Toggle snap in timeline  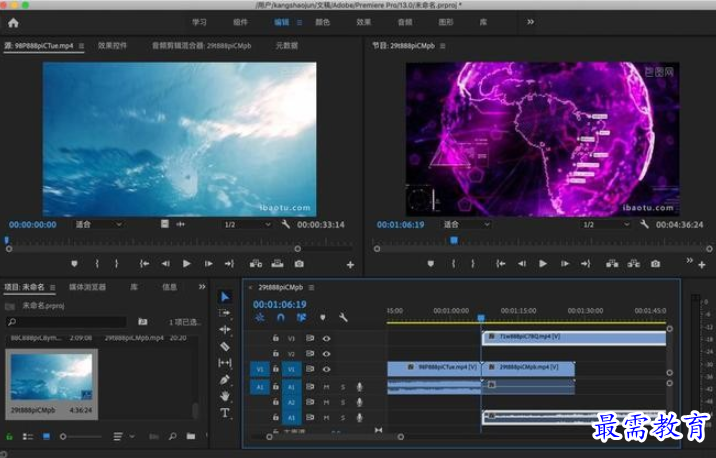click(281, 317)
